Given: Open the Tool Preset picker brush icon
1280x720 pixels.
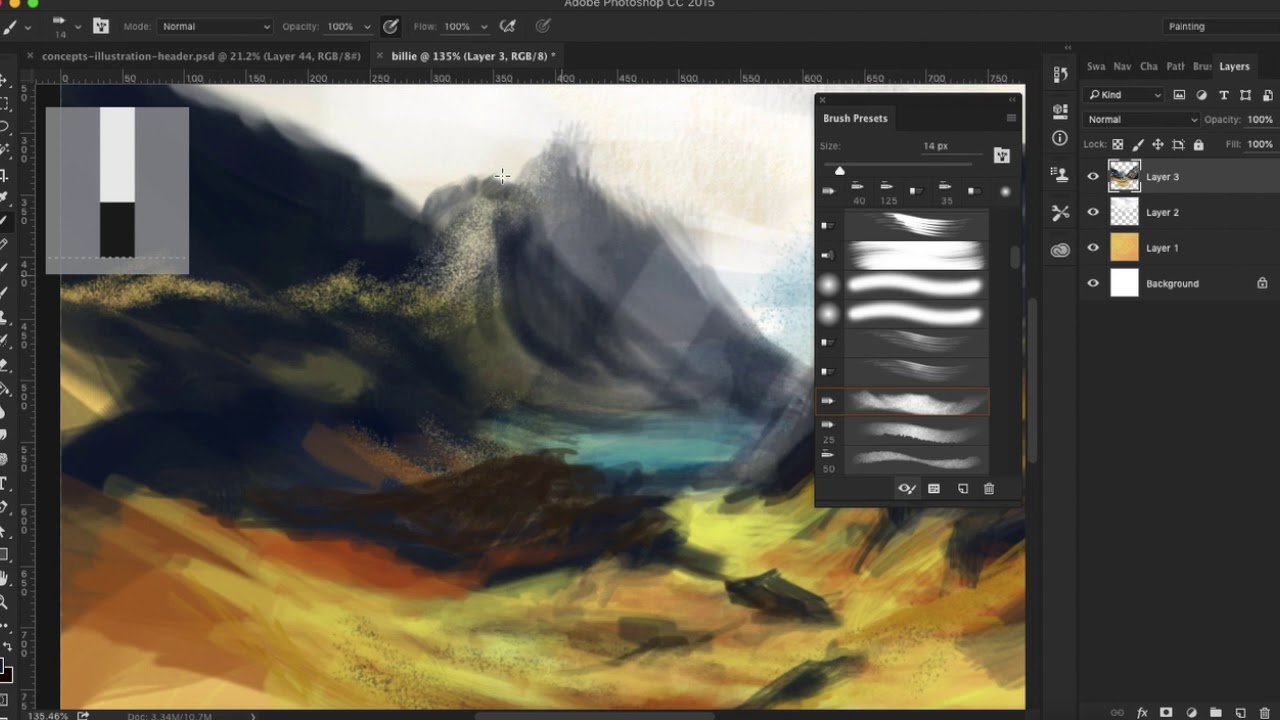Looking at the screenshot, I should point(11,27).
